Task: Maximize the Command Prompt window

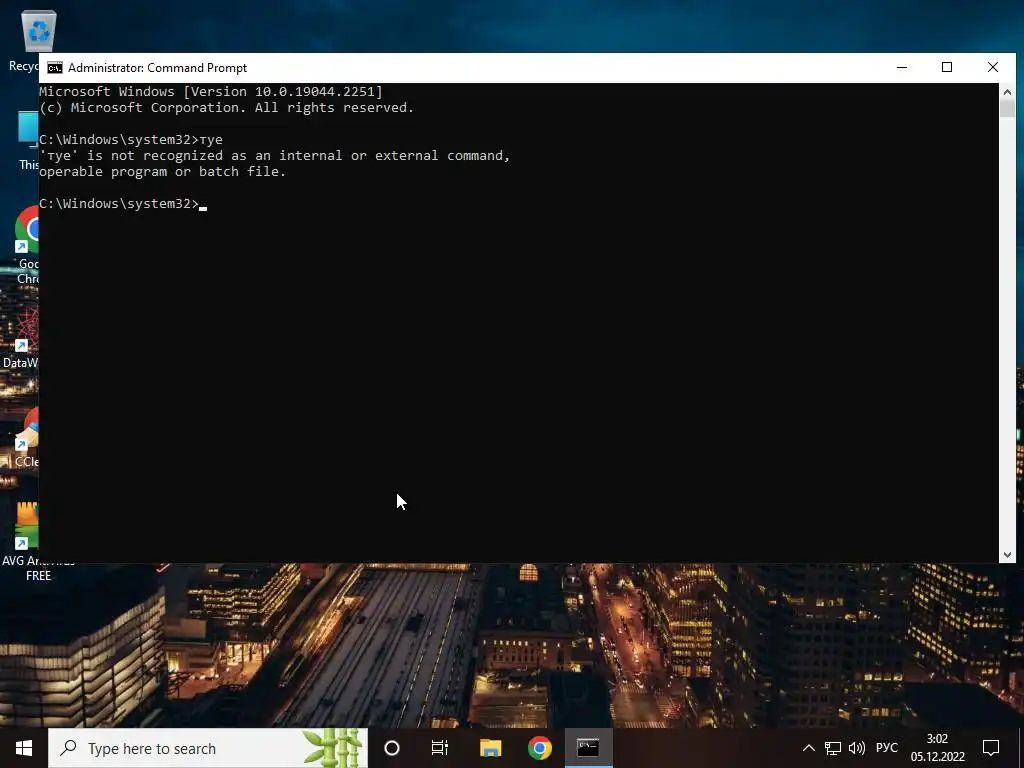Action: coord(947,67)
